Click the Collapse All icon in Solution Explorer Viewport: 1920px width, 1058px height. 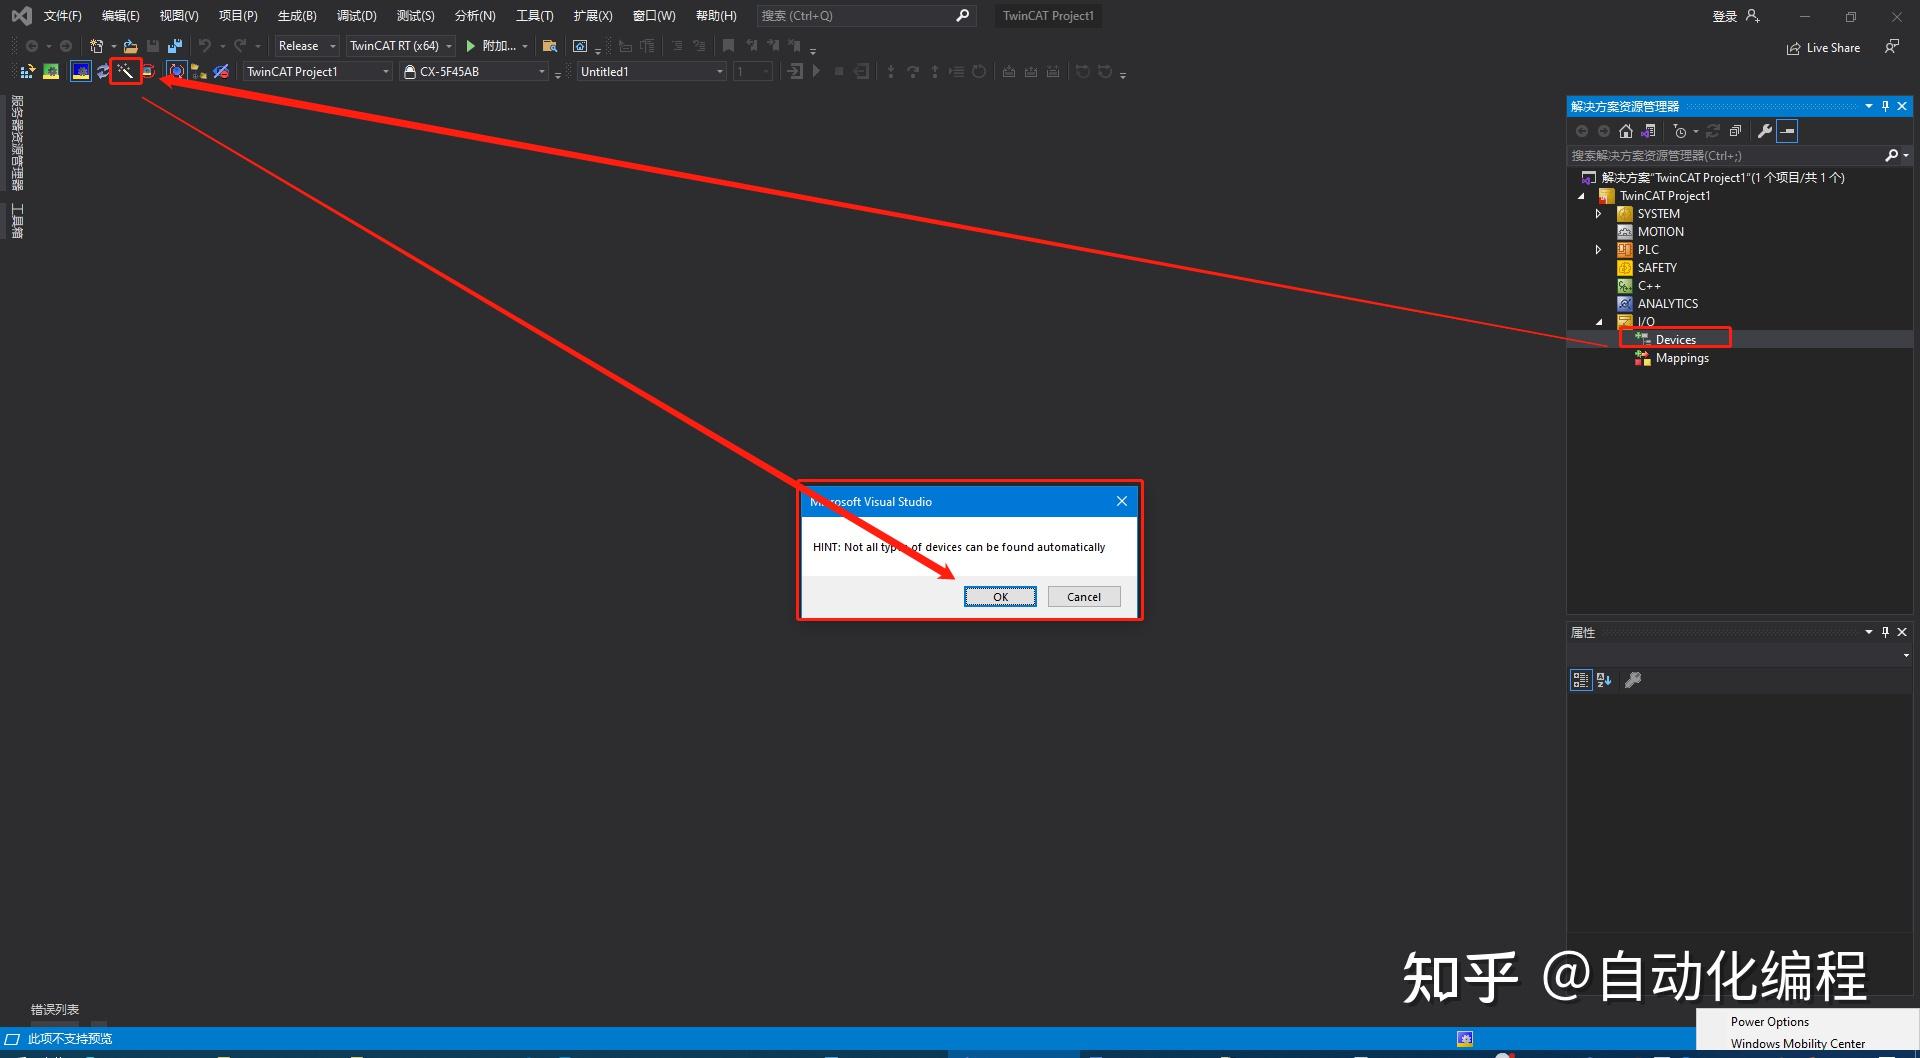[1735, 131]
